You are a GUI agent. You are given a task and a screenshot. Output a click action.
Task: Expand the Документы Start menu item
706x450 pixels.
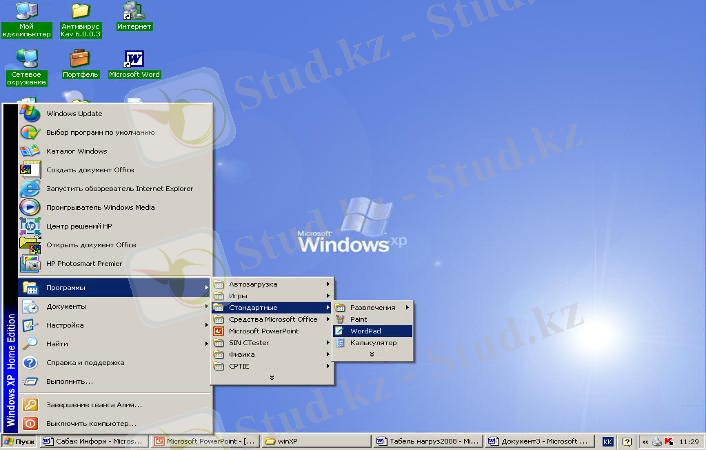click(x=66, y=306)
